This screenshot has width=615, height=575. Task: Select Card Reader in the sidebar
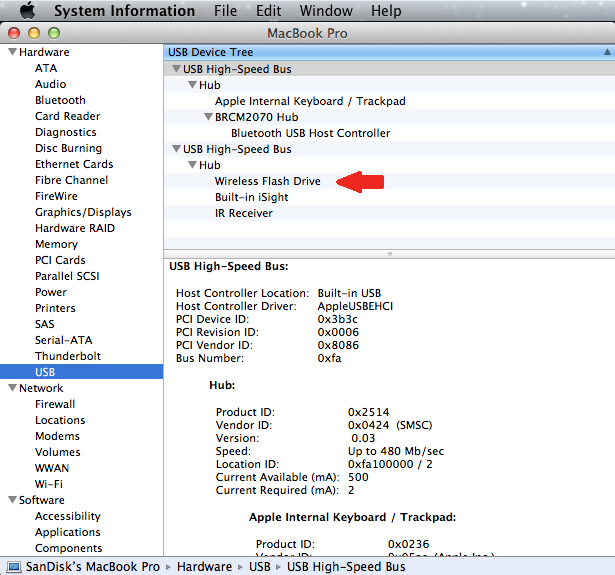pyautogui.click(x=67, y=116)
